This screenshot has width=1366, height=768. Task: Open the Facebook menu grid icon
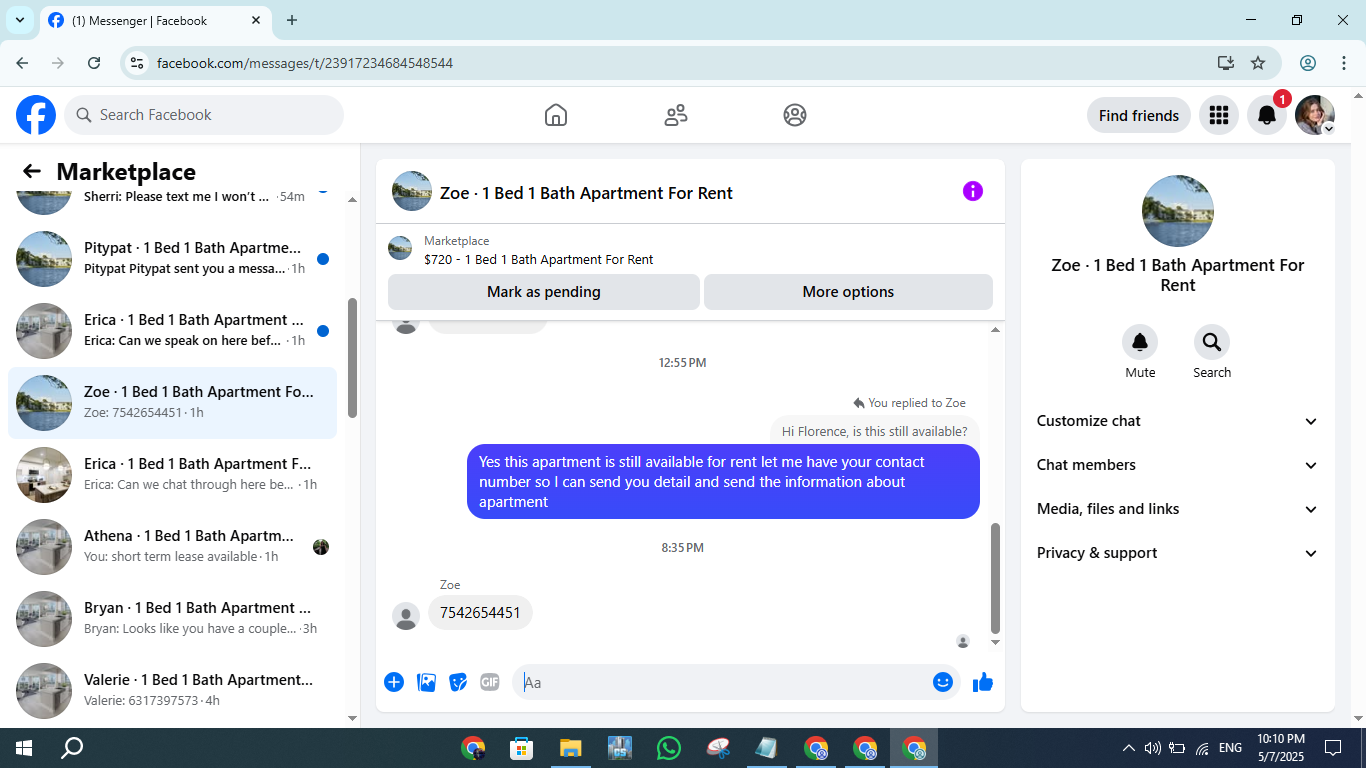tap(1218, 115)
